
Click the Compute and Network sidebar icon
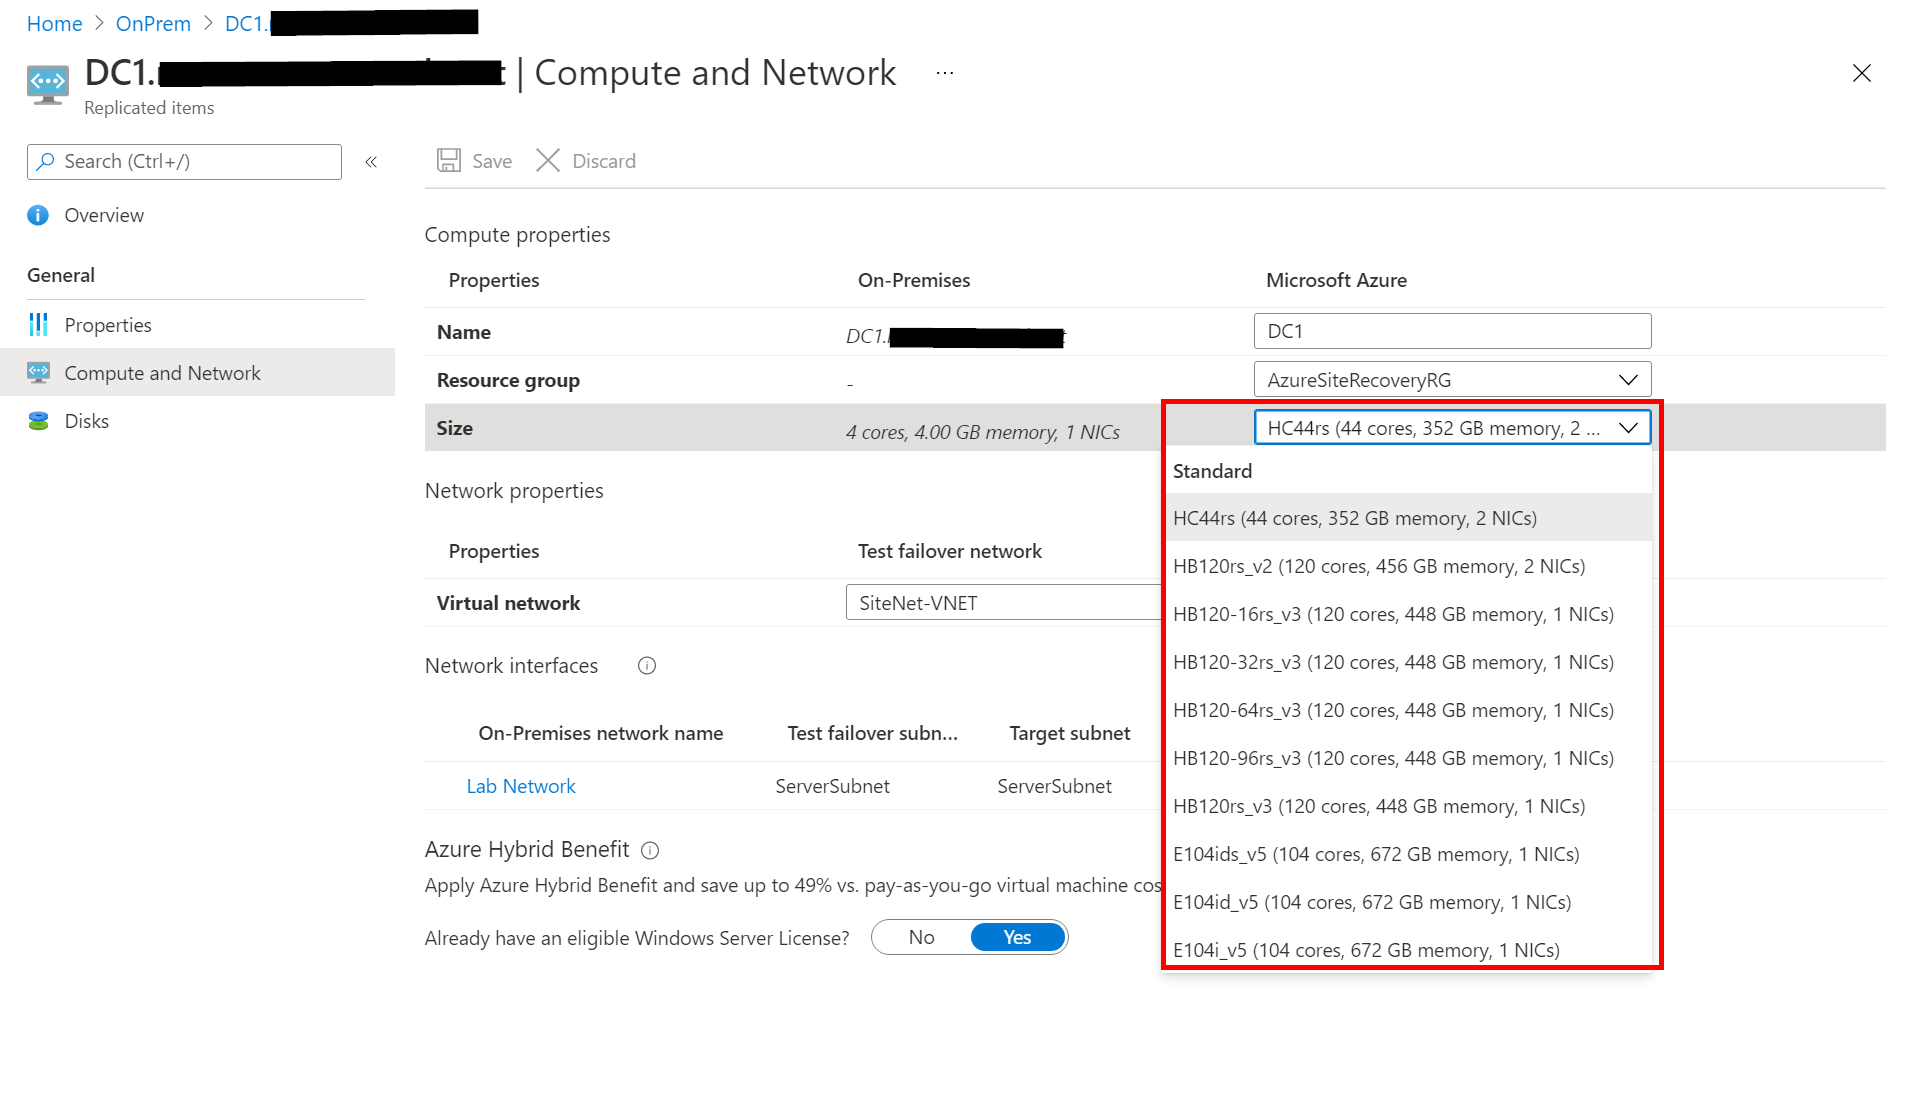coord(38,372)
